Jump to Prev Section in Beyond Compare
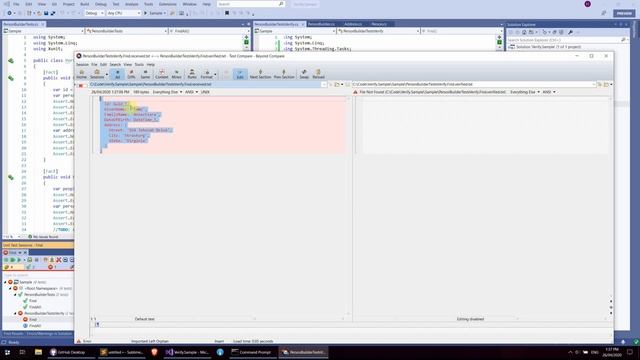Screen dimensions: 640x360 tap(284, 74)
